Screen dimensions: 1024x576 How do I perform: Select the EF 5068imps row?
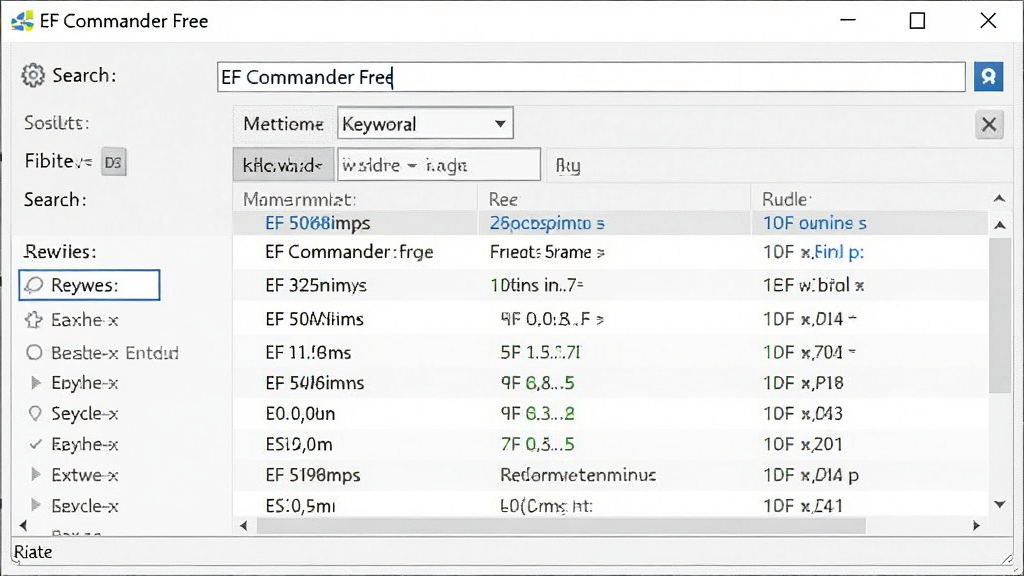coord(610,223)
